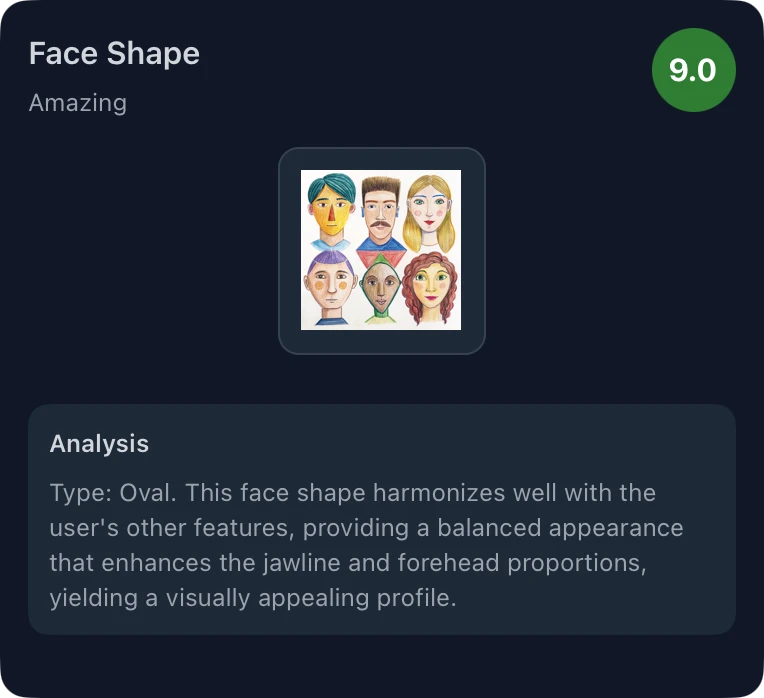Click the "Analysis" section heading
The width and height of the screenshot is (764, 698).
coord(99,444)
